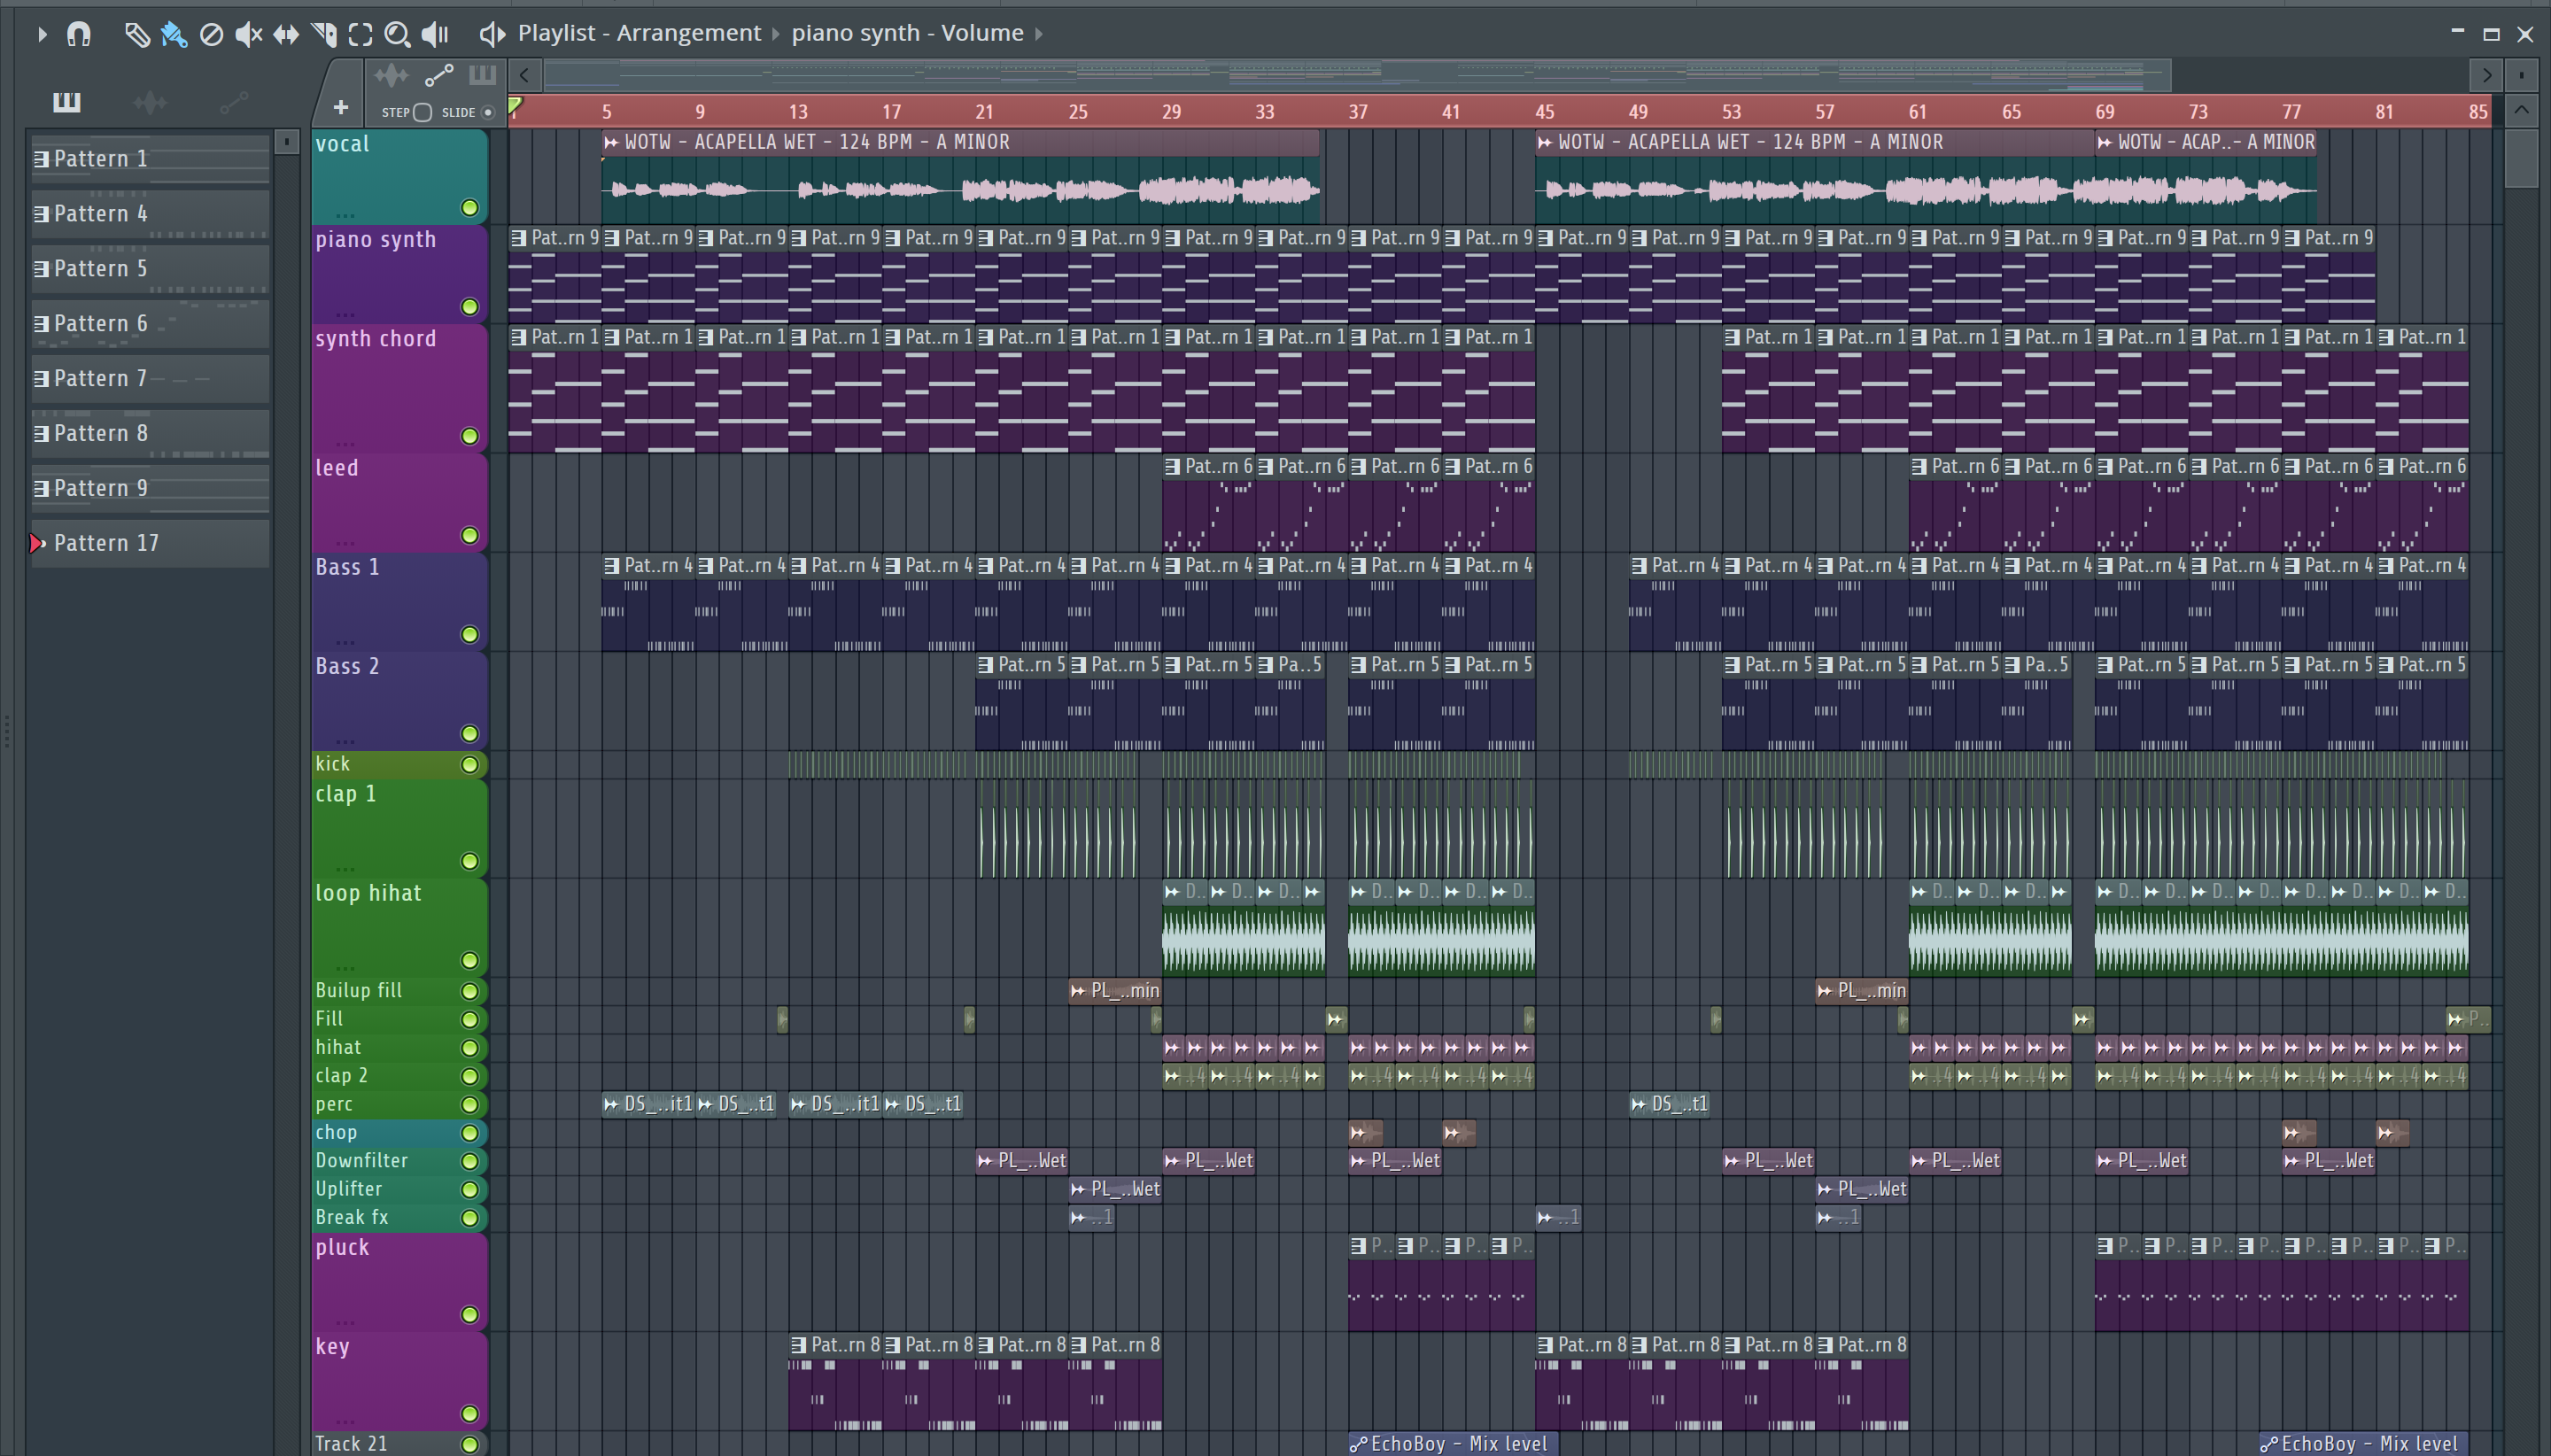Click bar 37 on the timeline ruler
Image resolution: width=2551 pixels, height=1456 pixels.
(1358, 112)
